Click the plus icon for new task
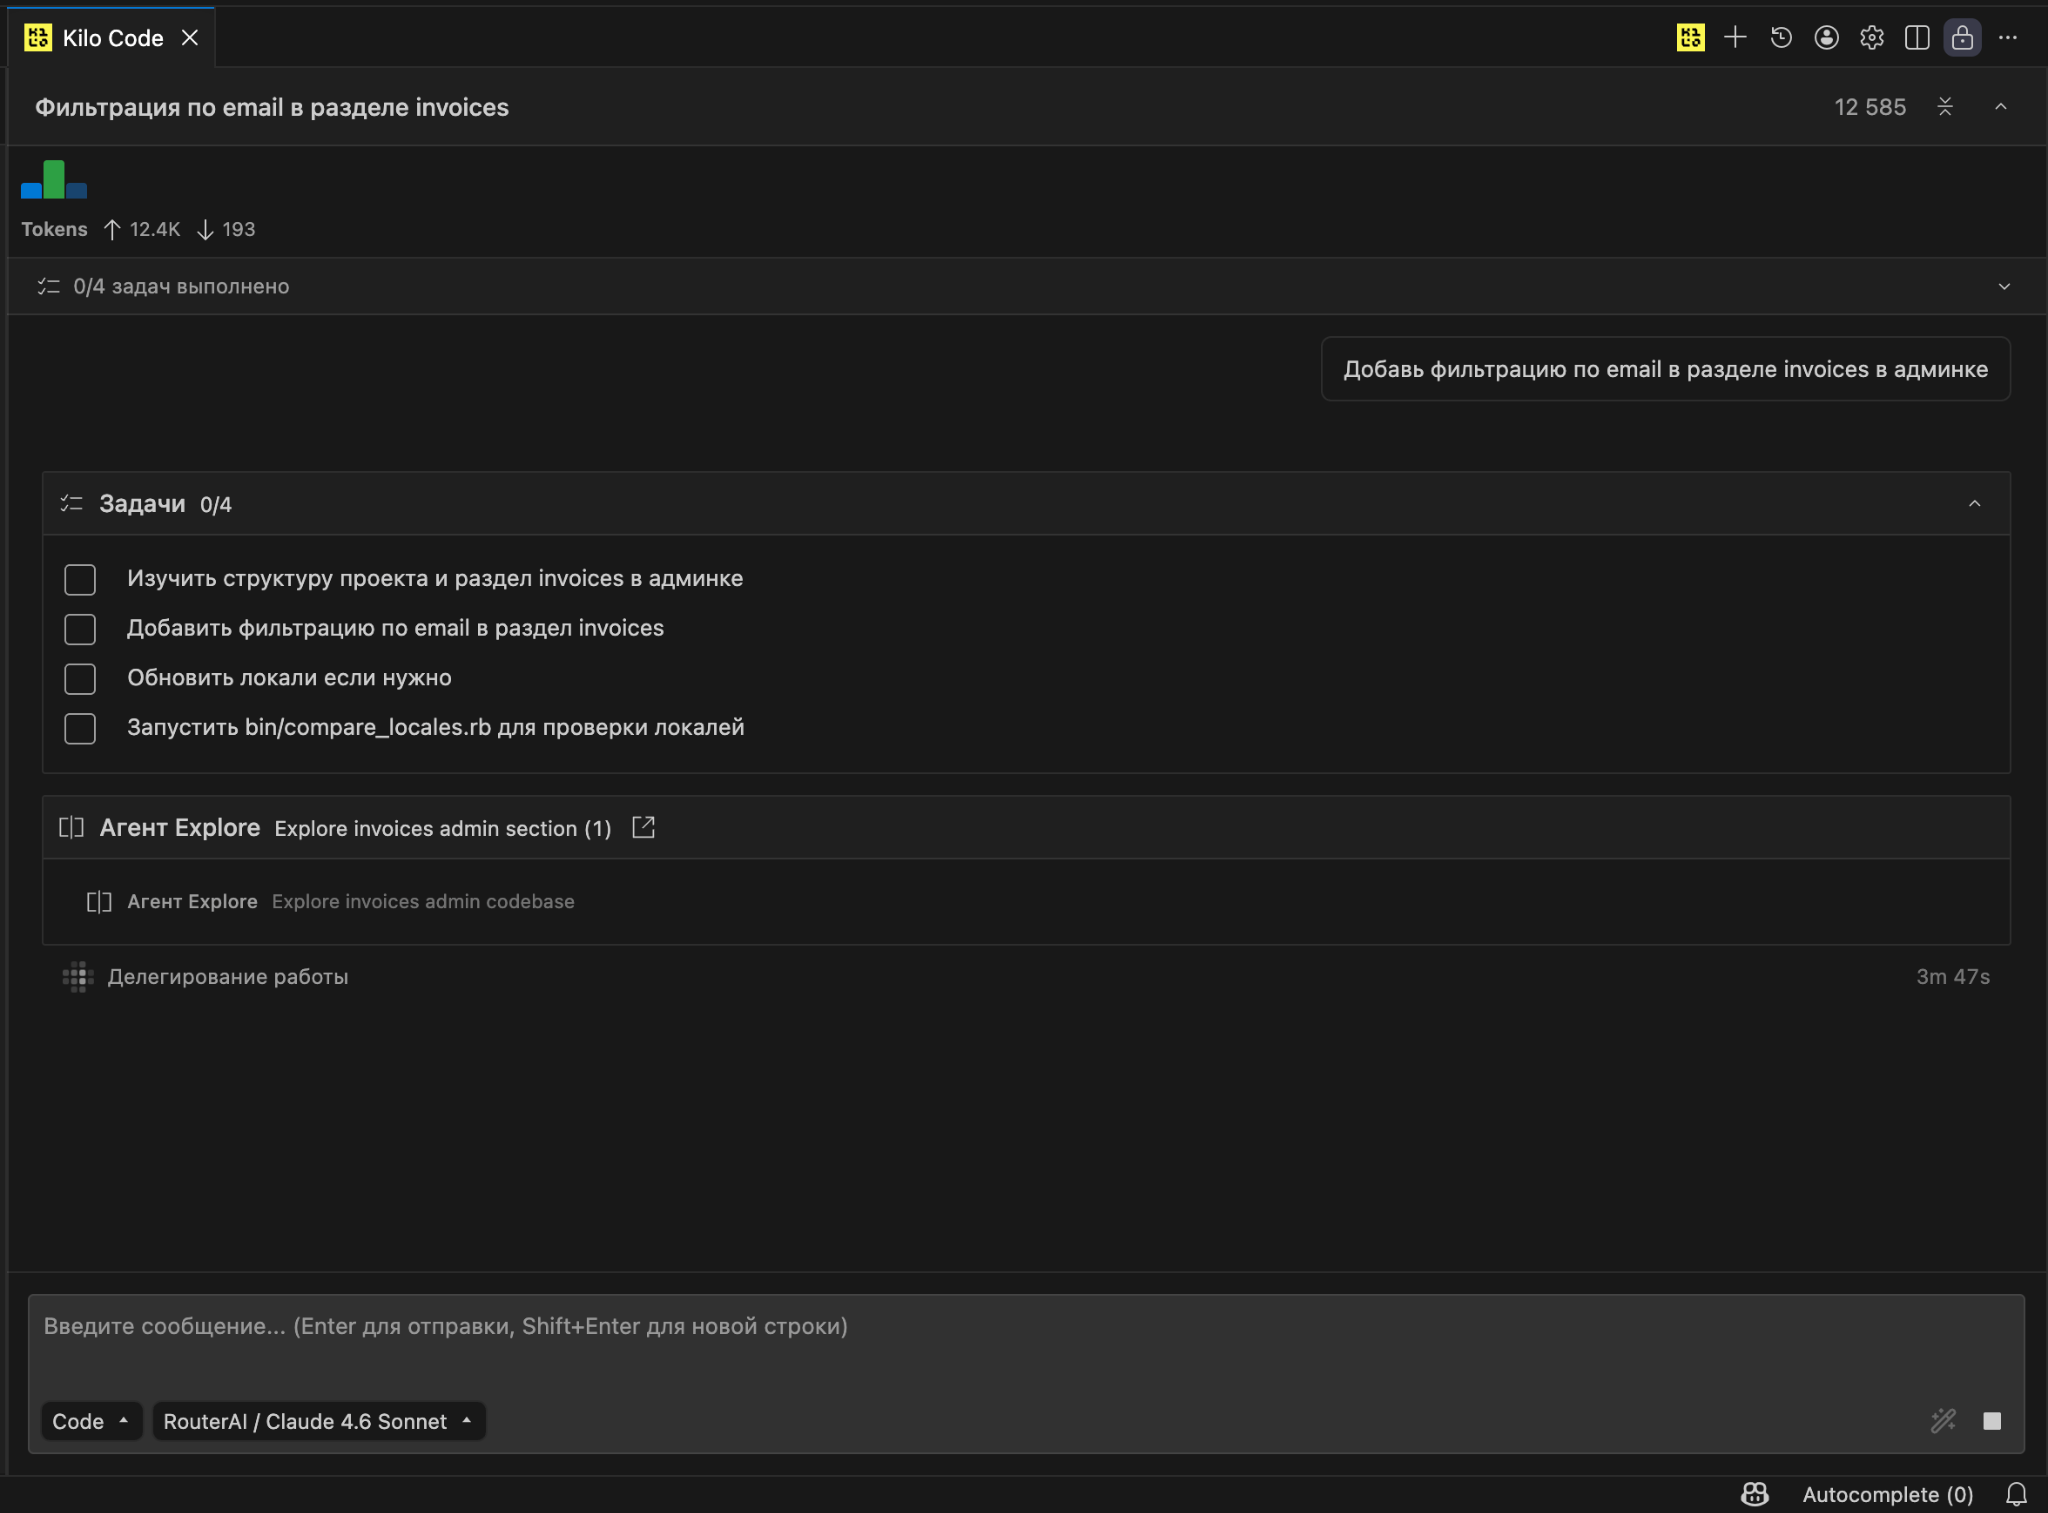 tap(1735, 38)
